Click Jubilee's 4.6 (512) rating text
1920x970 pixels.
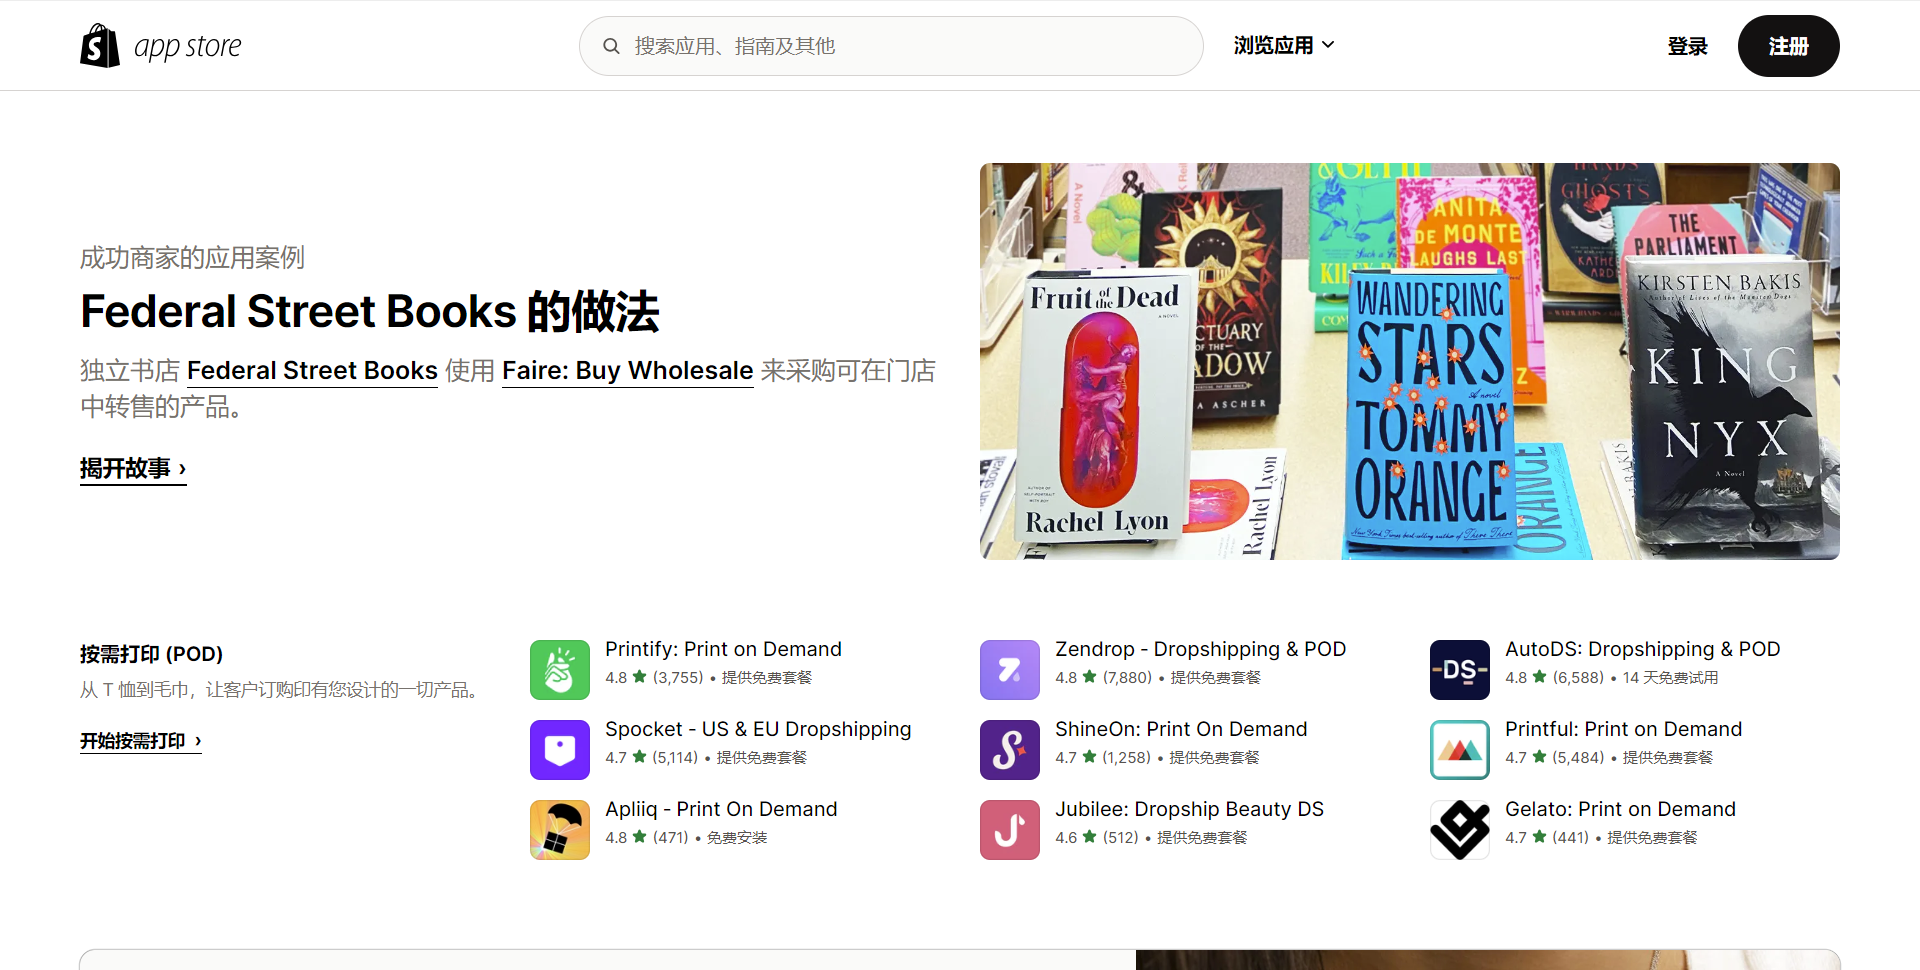[1097, 838]
